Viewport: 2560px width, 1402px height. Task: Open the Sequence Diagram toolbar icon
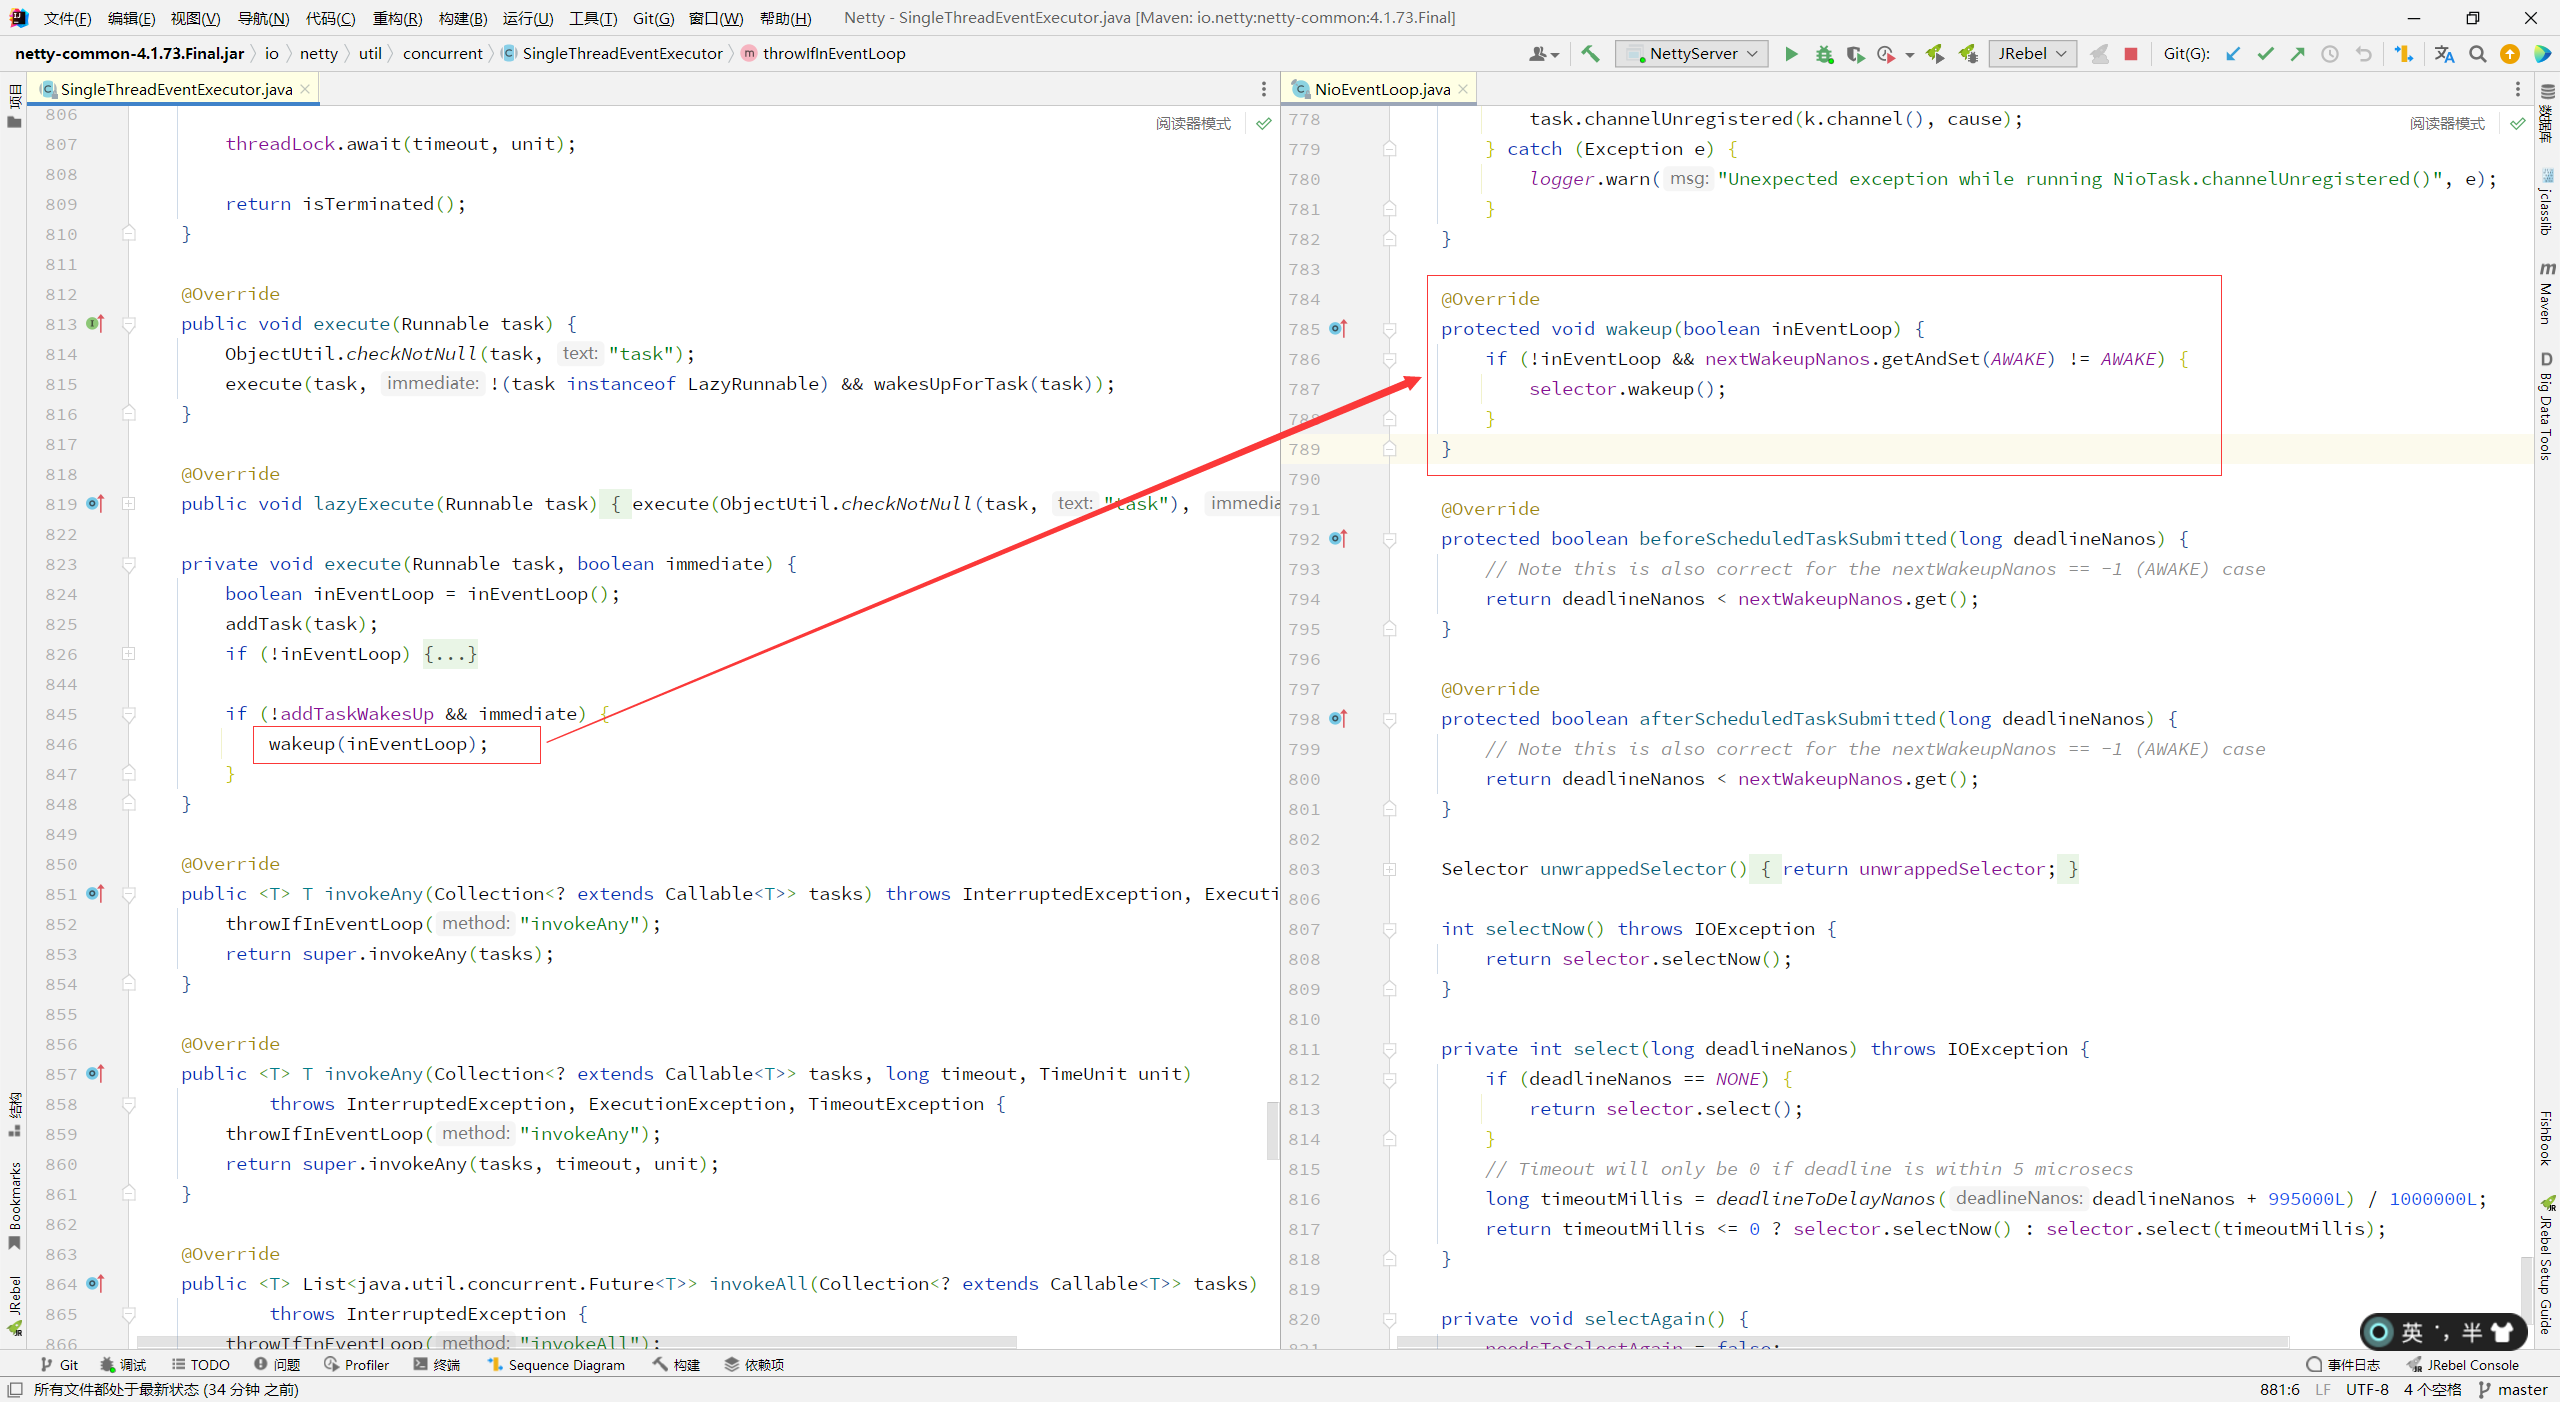pyautogui.click(x=2404, y=54)
